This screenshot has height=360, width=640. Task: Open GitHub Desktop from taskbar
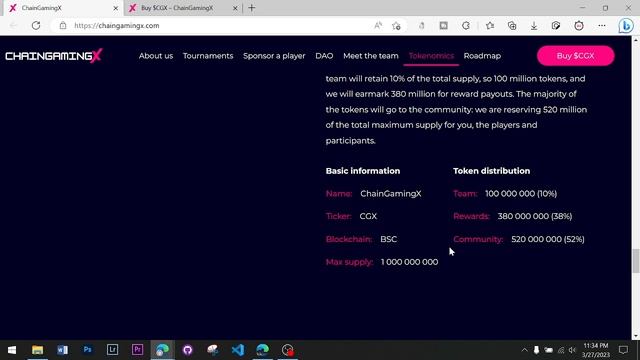pos(187,350)
